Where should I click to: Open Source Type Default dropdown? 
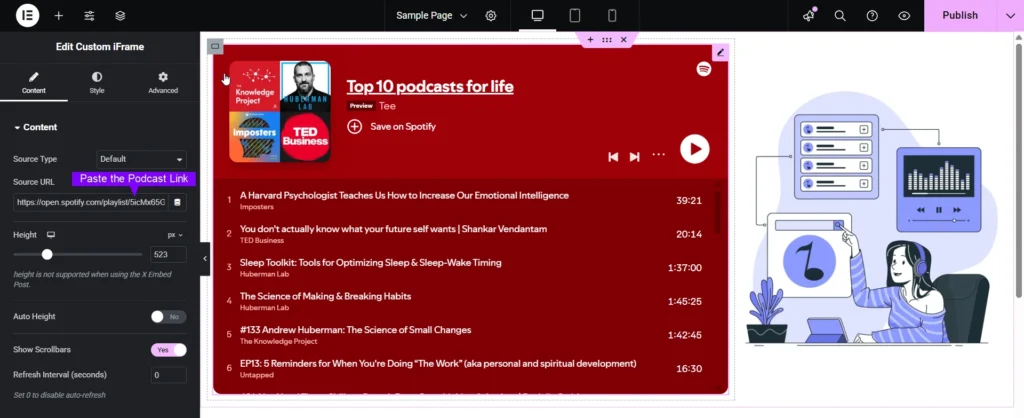point(142,159)
